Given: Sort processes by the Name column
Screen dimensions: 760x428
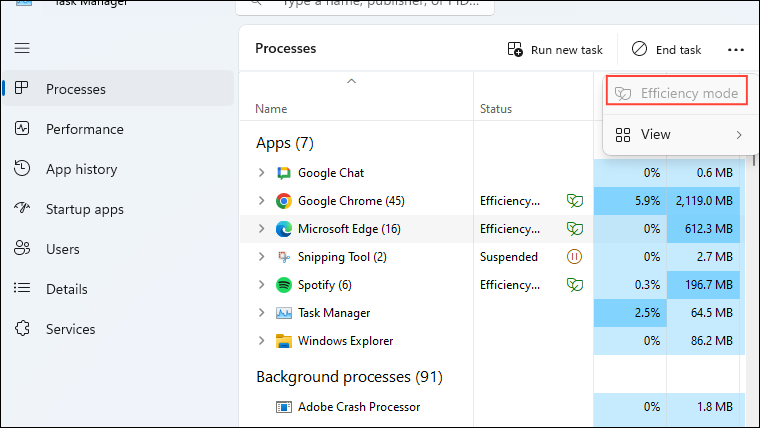Looking at the screenshot, I should tap(271, 108).
